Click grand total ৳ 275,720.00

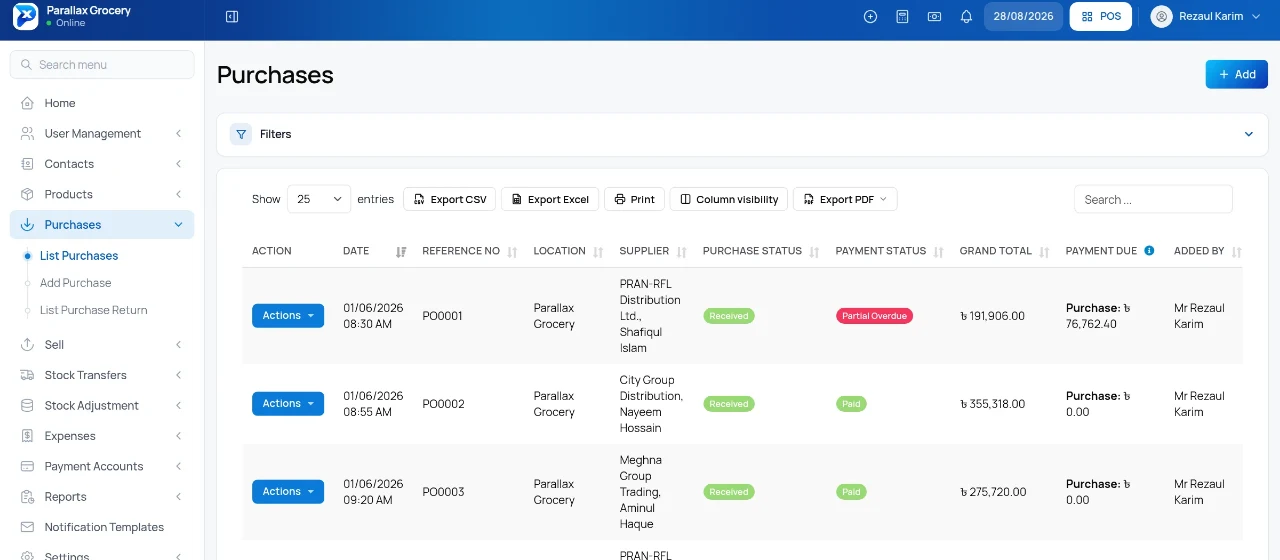click(x=992, y=492)
